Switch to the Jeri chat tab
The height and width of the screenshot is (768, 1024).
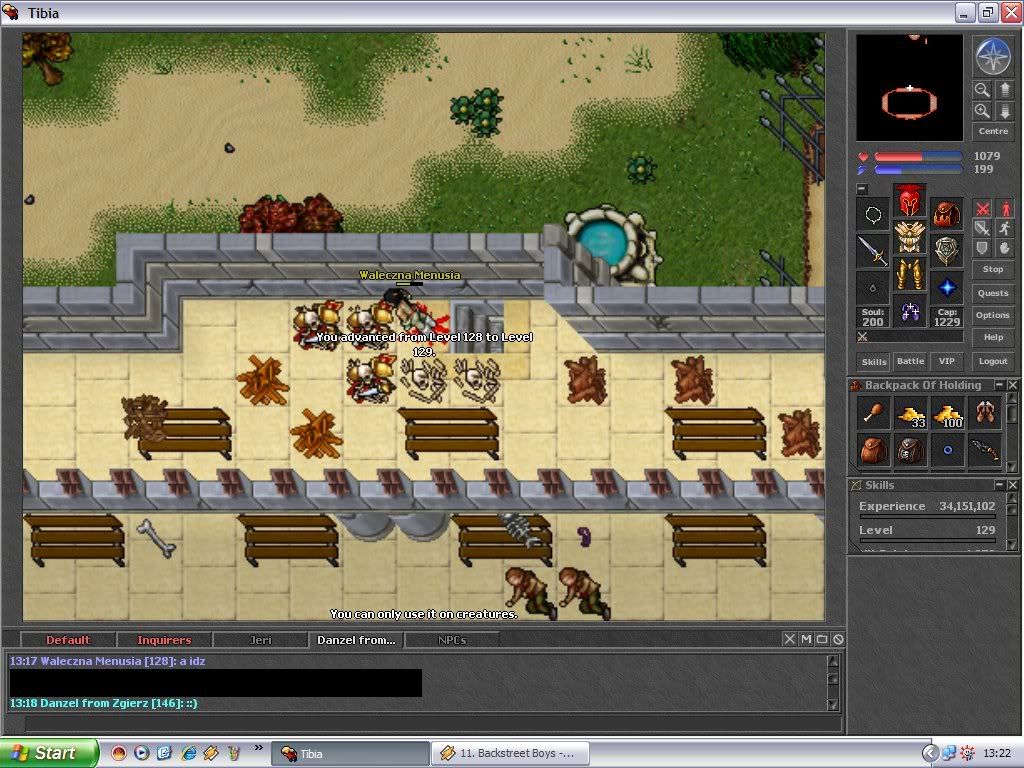tap(260, 640)
